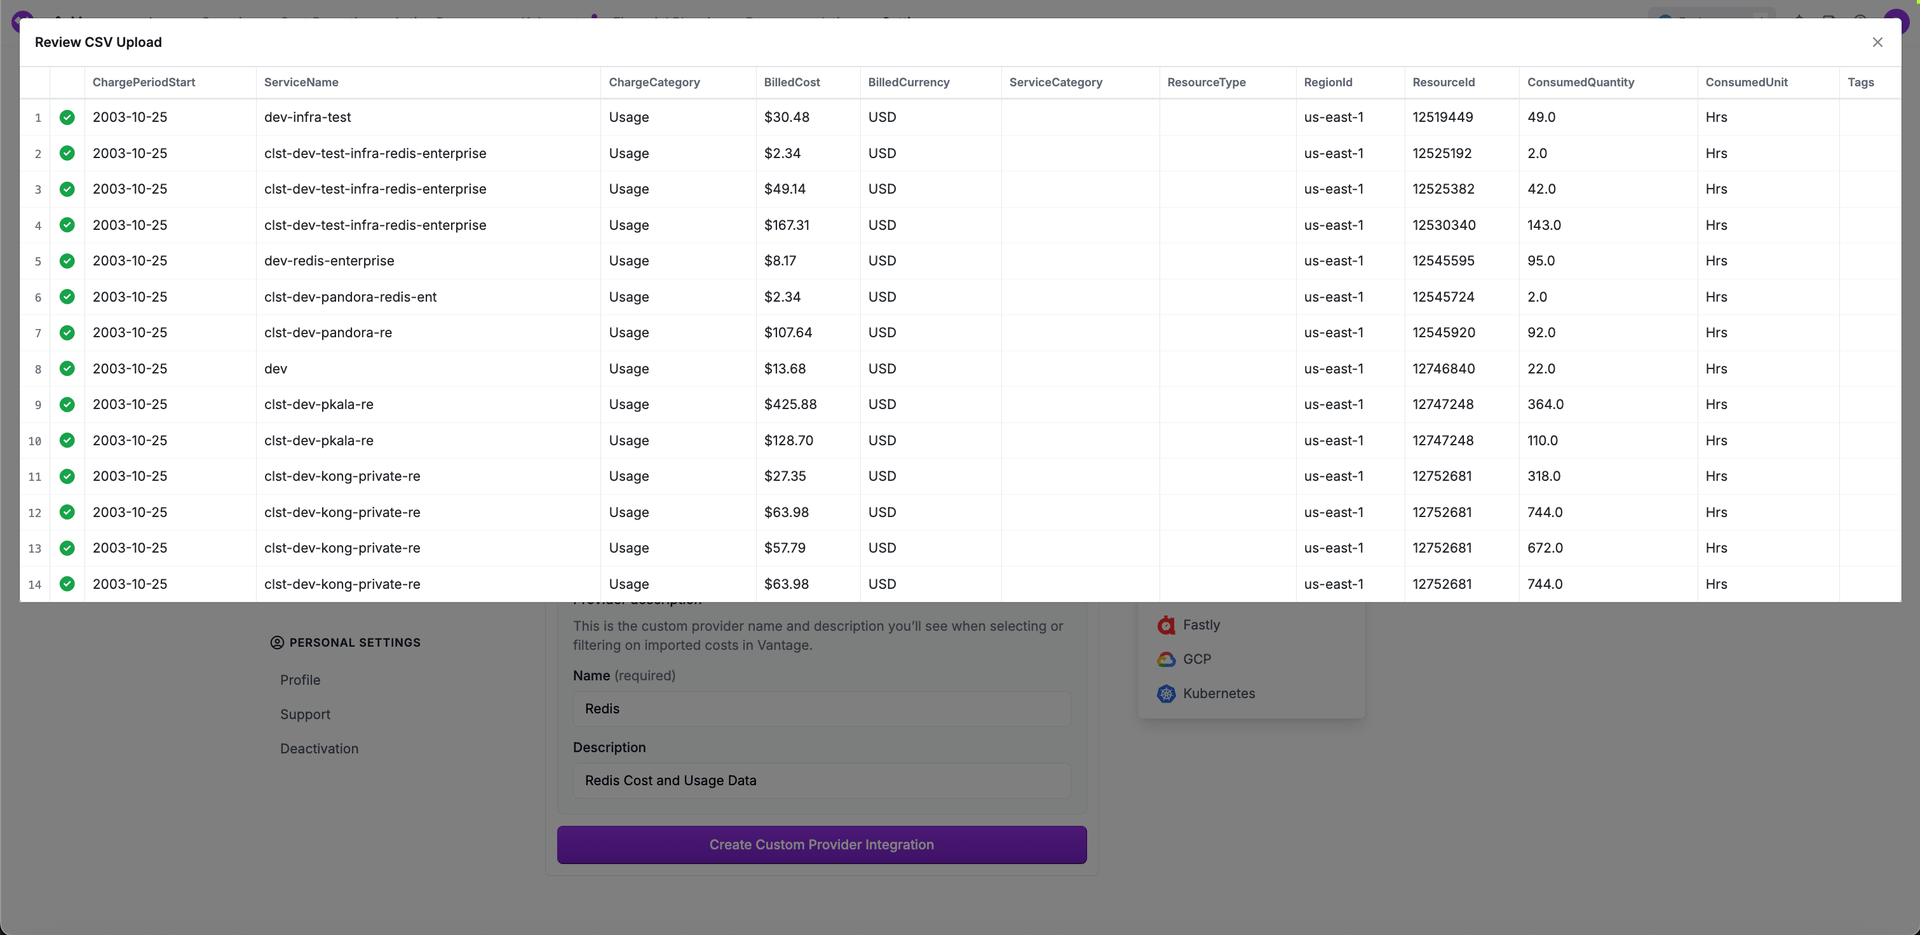This screenshot has width=1920, height=935.
Task: Click the green check icon in row 5
Action: coord(67,261)
